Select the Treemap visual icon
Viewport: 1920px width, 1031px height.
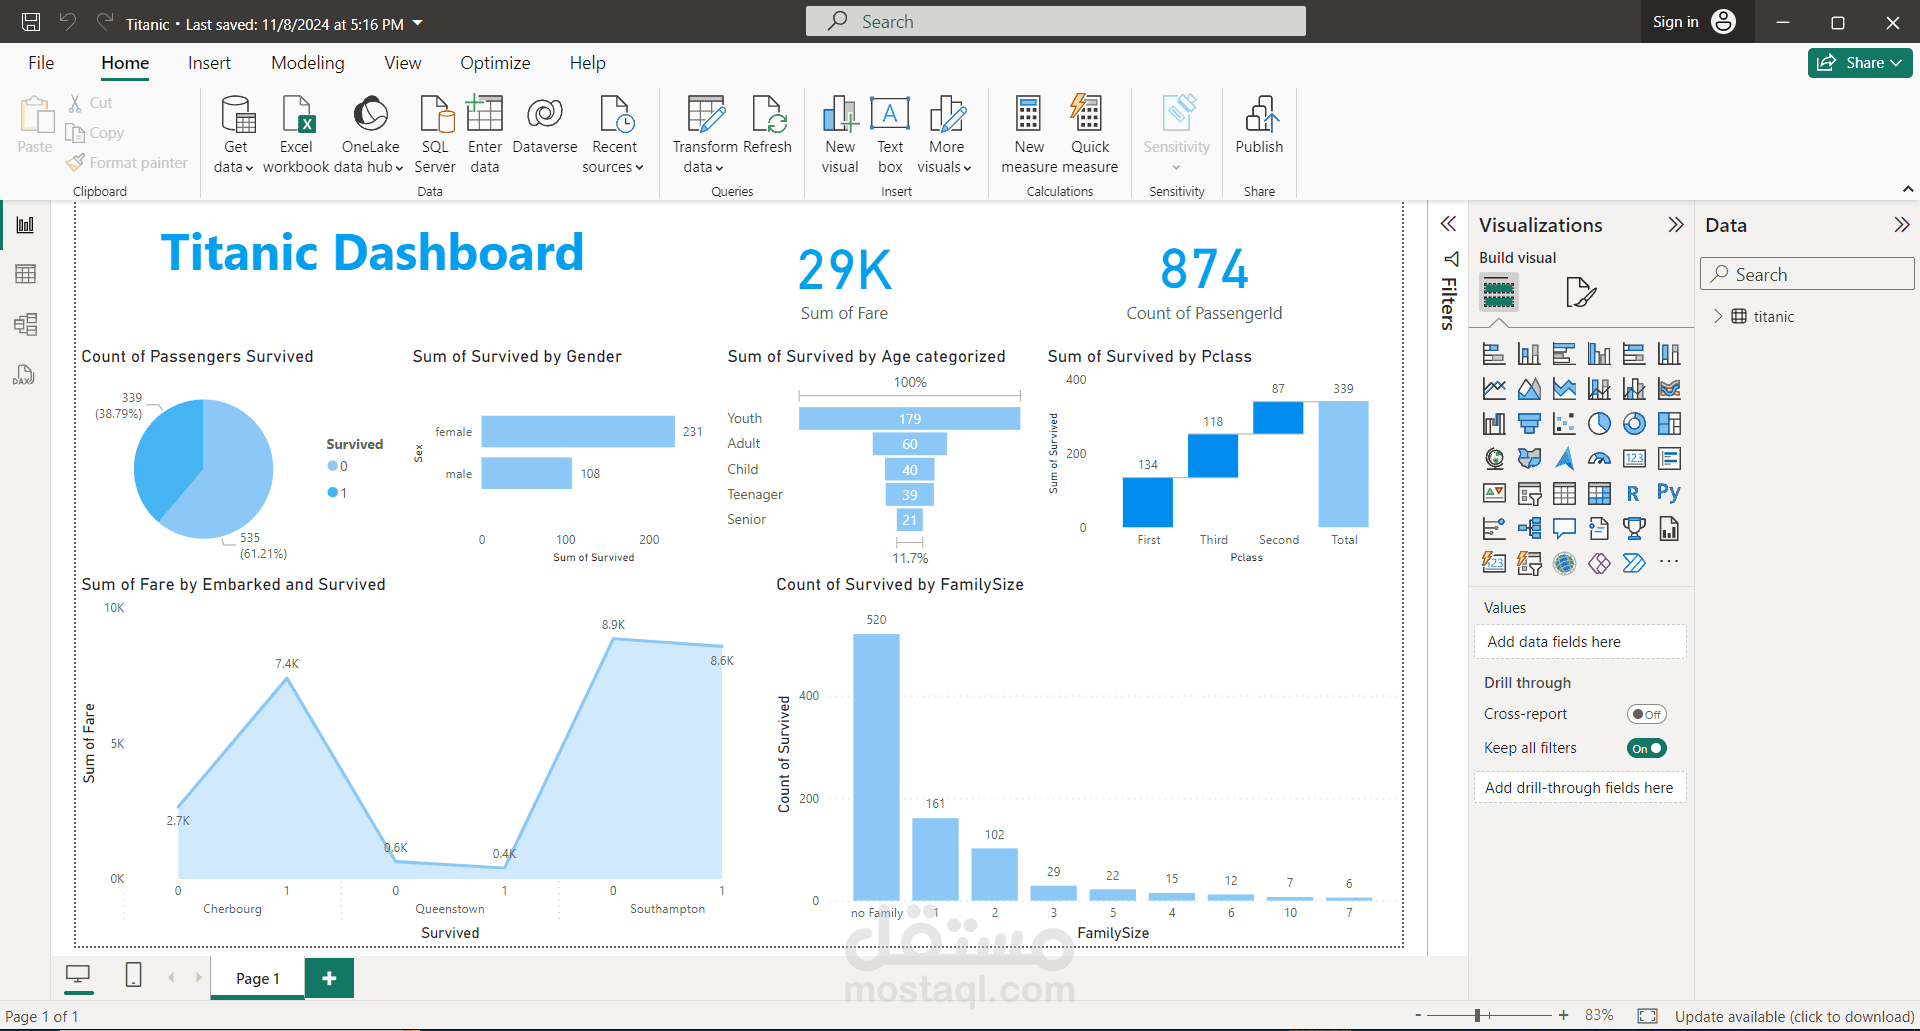pyautogui.click(x=1669, y=424)
